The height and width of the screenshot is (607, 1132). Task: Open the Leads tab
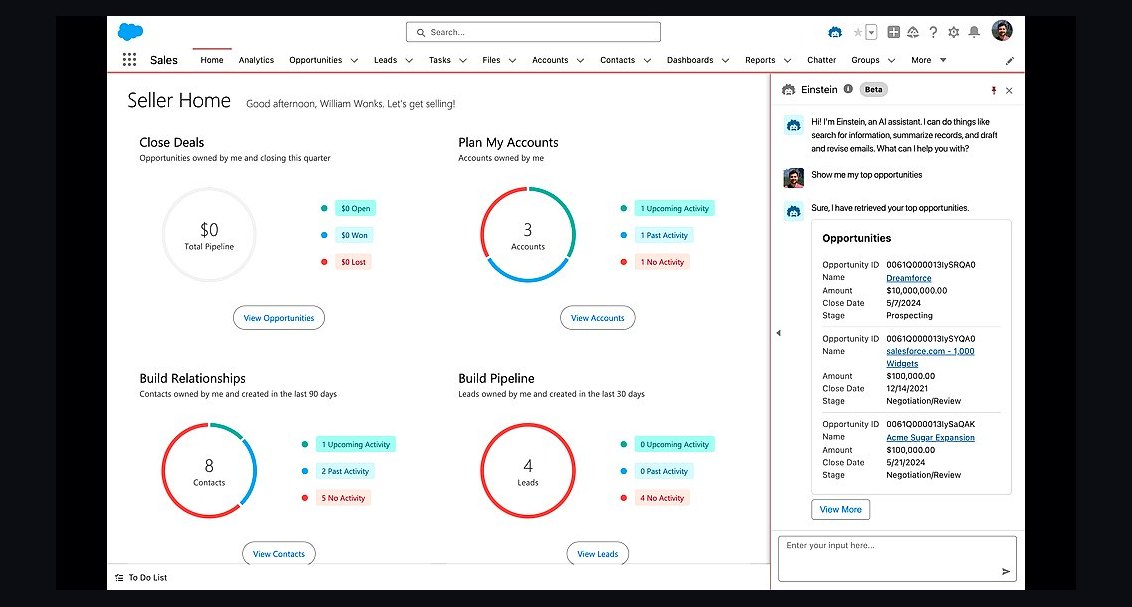[x=386, y=60]
